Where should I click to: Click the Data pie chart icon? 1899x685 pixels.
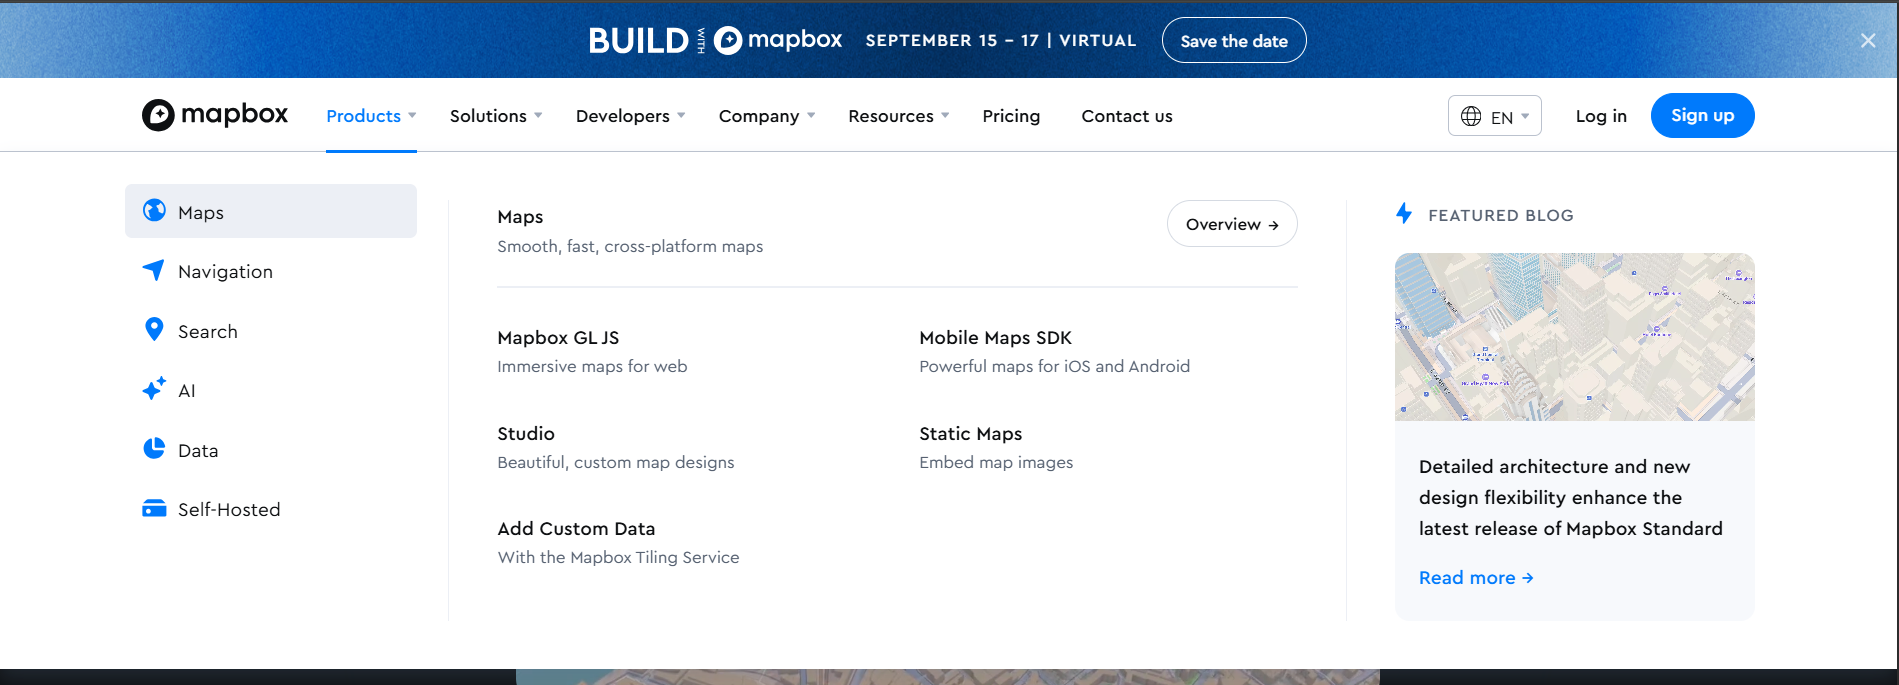pos(154,448)
